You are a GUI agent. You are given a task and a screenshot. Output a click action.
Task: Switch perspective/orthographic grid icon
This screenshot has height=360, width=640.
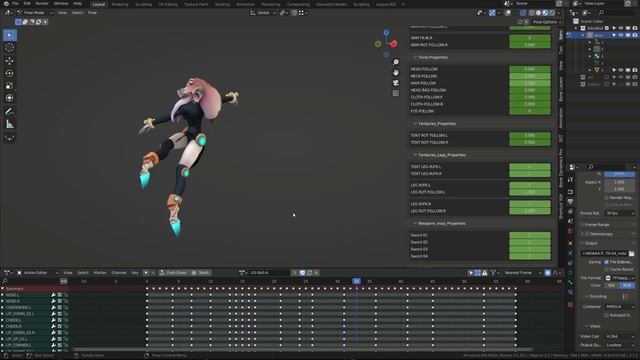click(396, 93)
